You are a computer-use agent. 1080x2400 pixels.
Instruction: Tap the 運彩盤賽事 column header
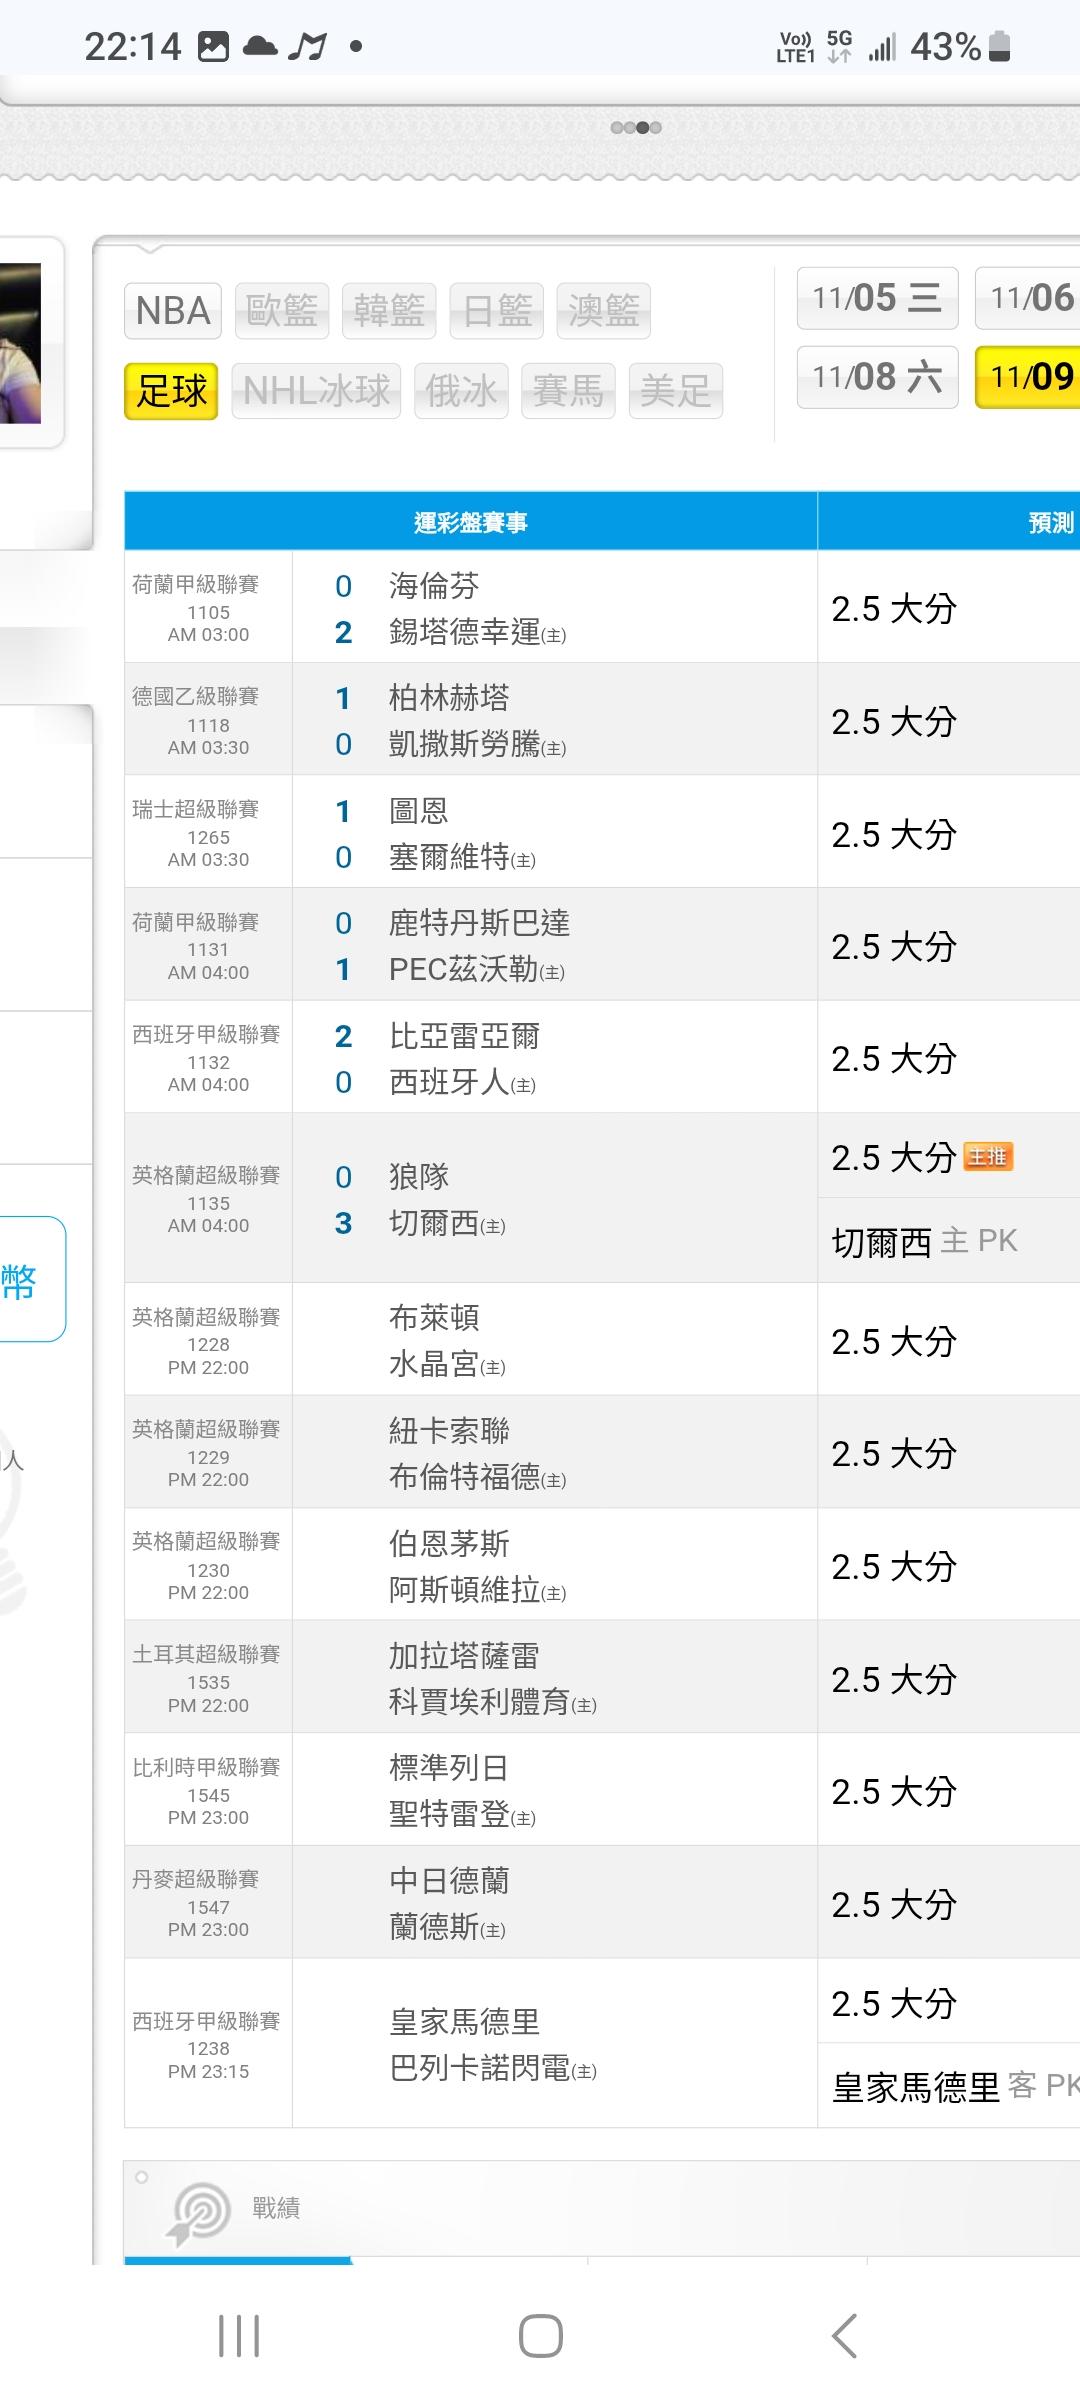point(471,522)
